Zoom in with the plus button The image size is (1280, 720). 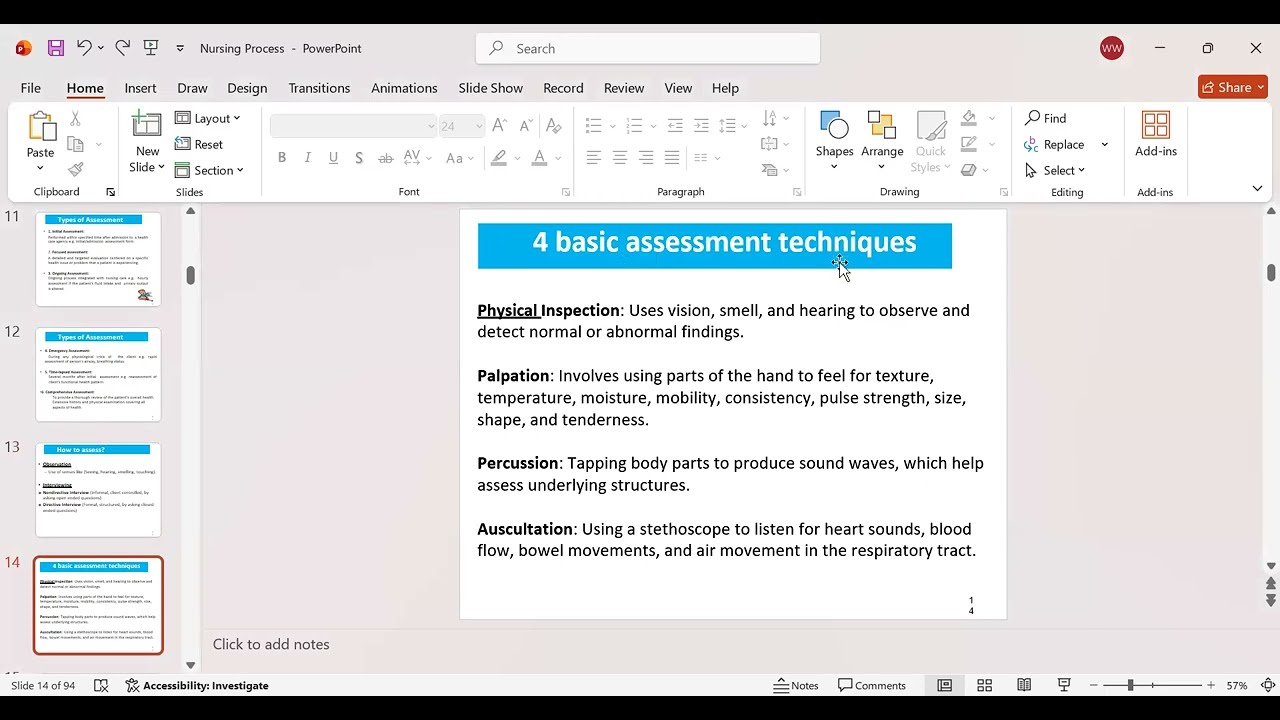click(x=1211, y=685)
